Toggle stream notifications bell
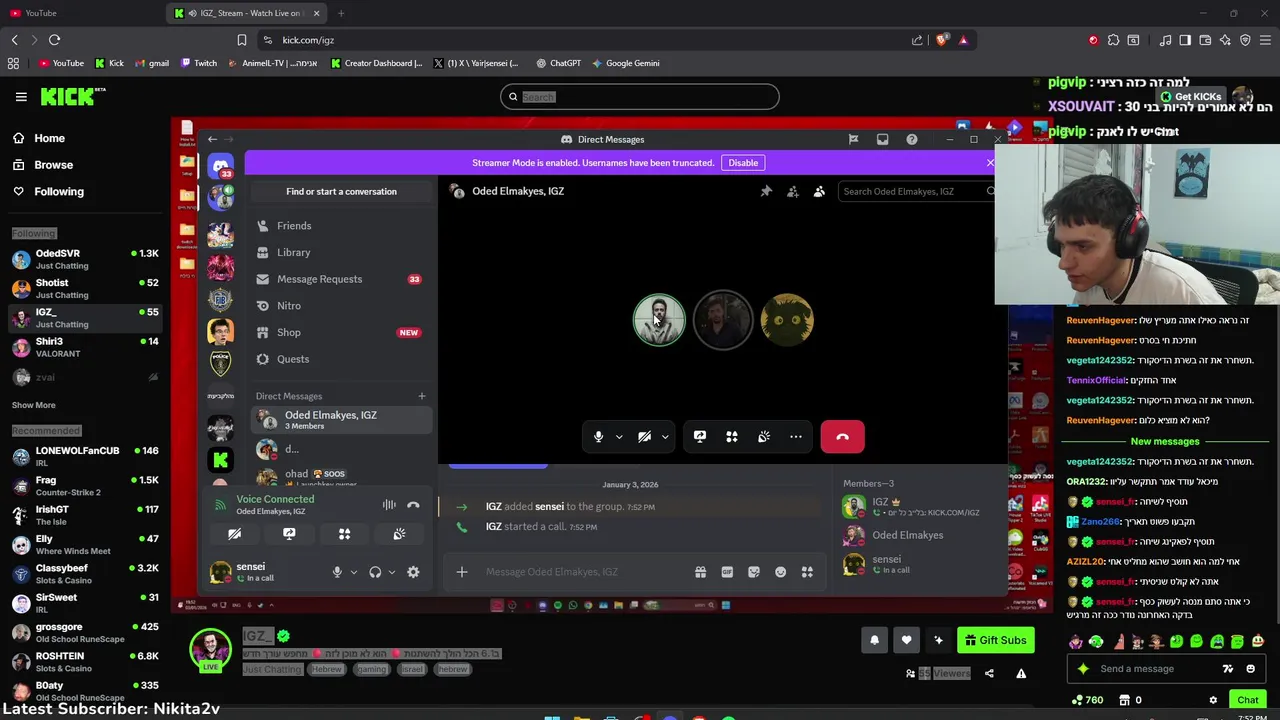 pos(875,640)
